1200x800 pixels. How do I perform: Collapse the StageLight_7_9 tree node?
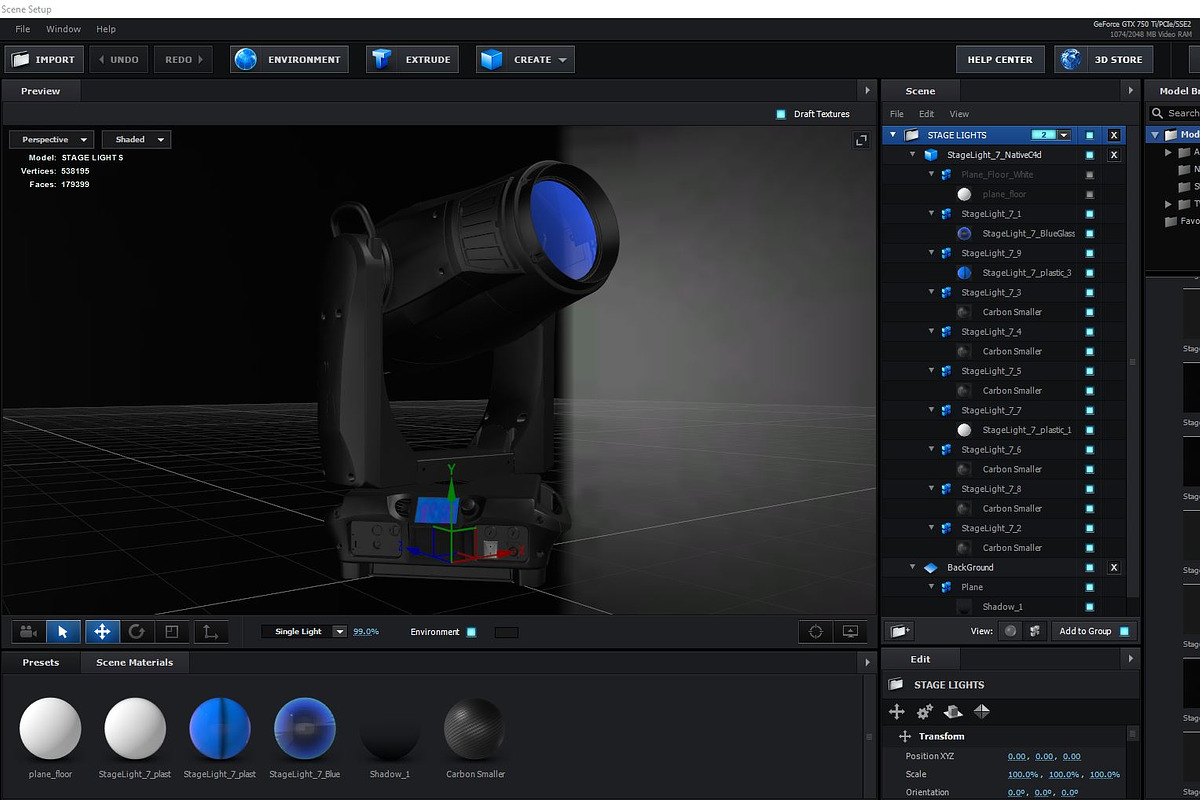(x=931, y=253)
